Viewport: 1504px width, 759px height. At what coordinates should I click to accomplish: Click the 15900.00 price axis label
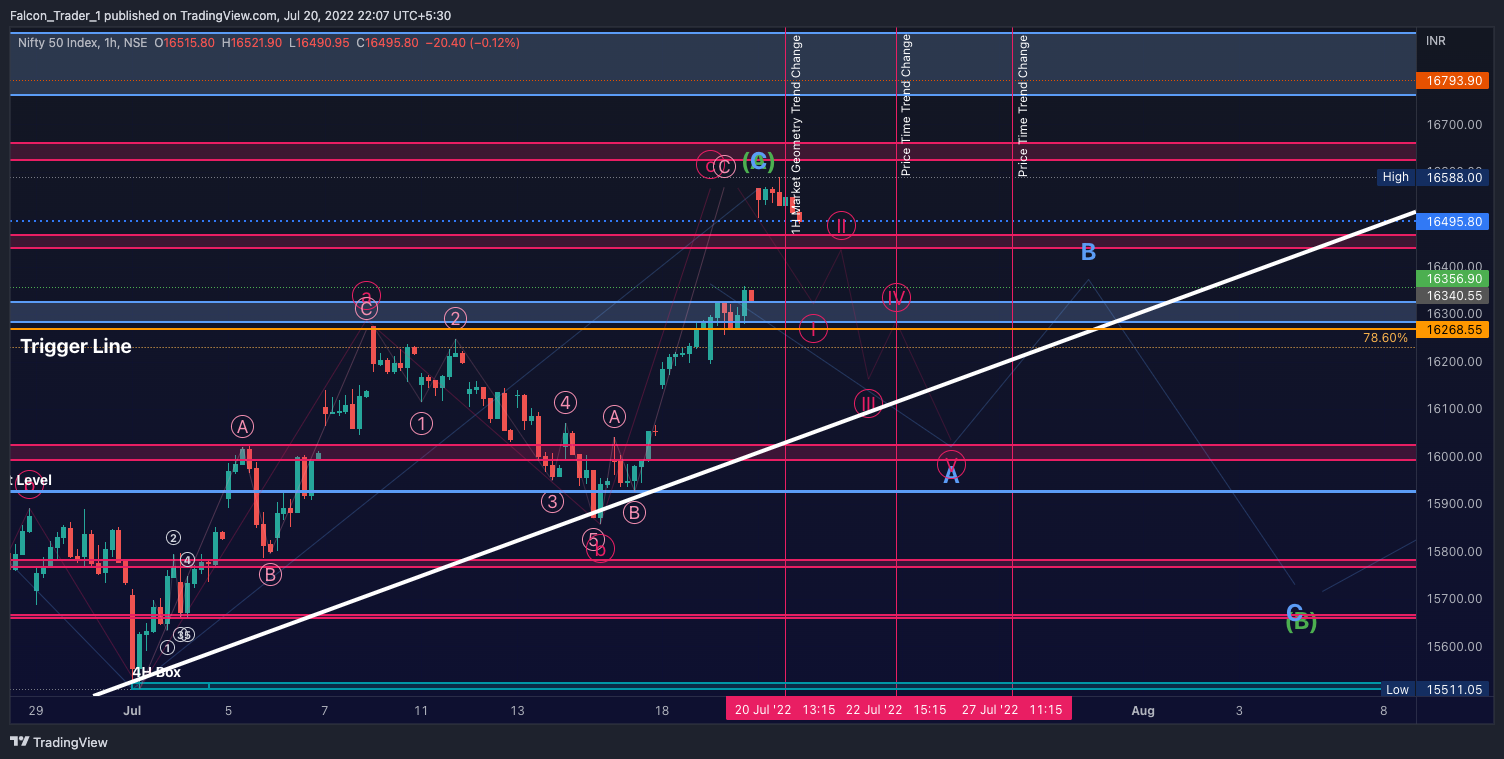(1453, 503)
